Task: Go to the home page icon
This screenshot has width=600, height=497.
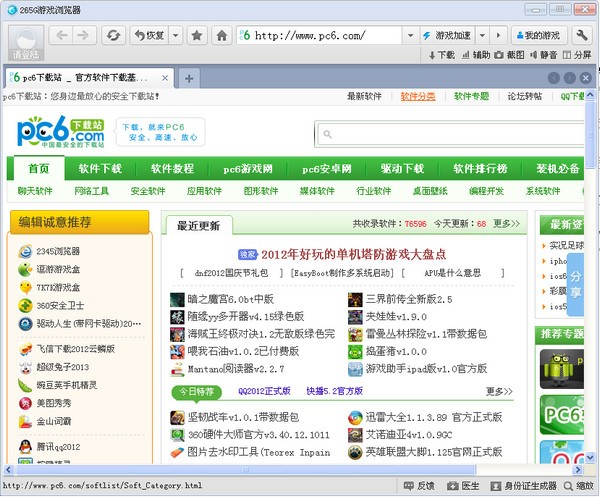Action: click(222, 36)
